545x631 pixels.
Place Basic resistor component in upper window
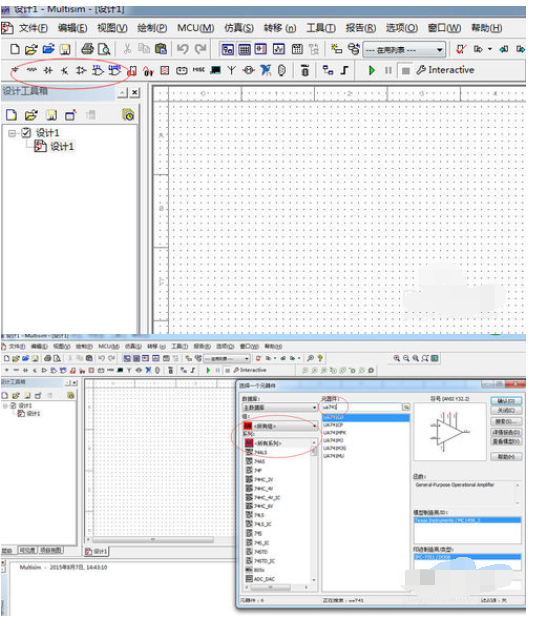tap(31, 70)
